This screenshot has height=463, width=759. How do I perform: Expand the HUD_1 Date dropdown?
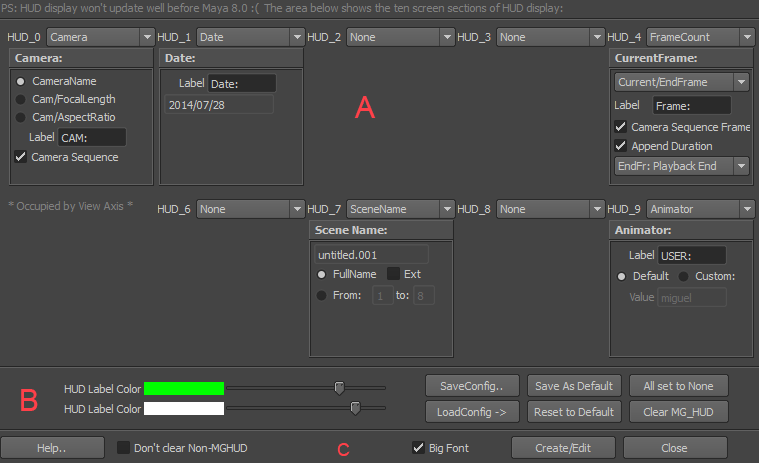point(249,37)
